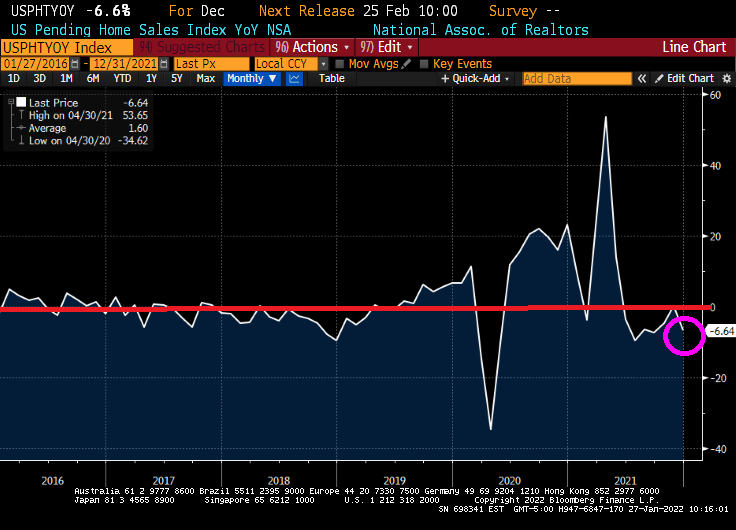Open the Edit menu
Screen dimensions: 736x530
point(389,47)
